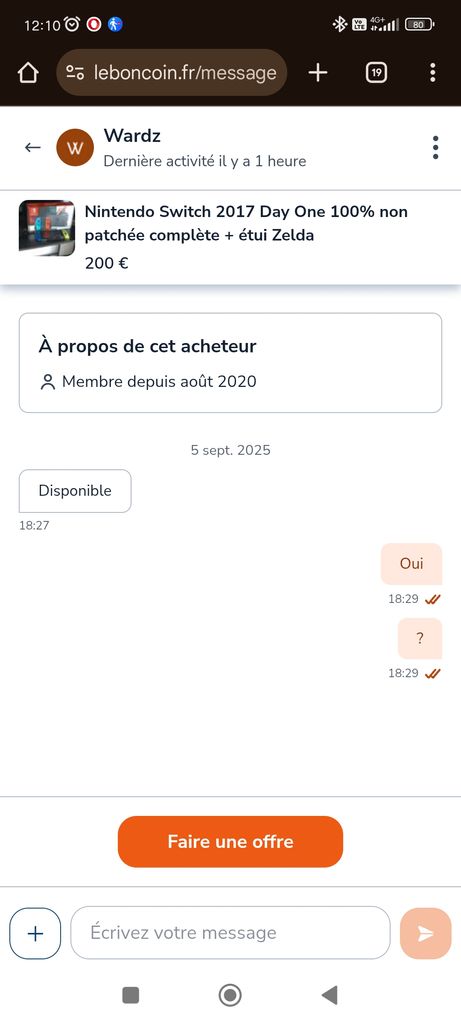
Task: Show the 19 open tabs switcher
Action: click(376, 72)
